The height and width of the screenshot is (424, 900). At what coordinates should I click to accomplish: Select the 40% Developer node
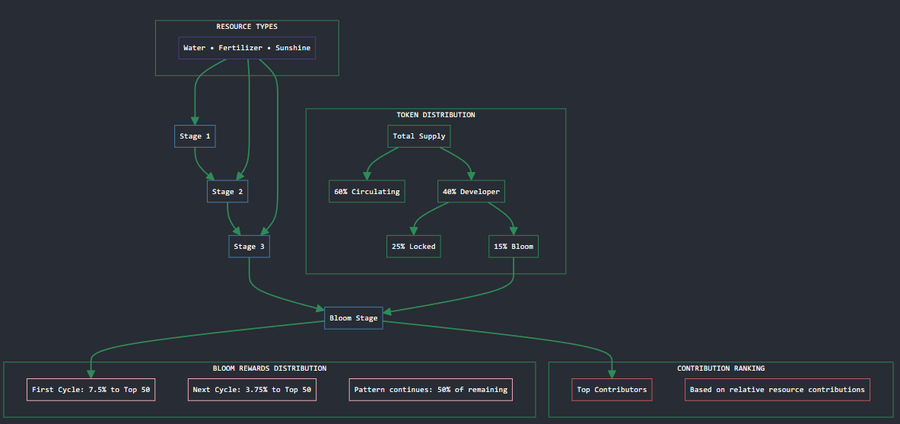pyautogui.click(x=471, y=191)
